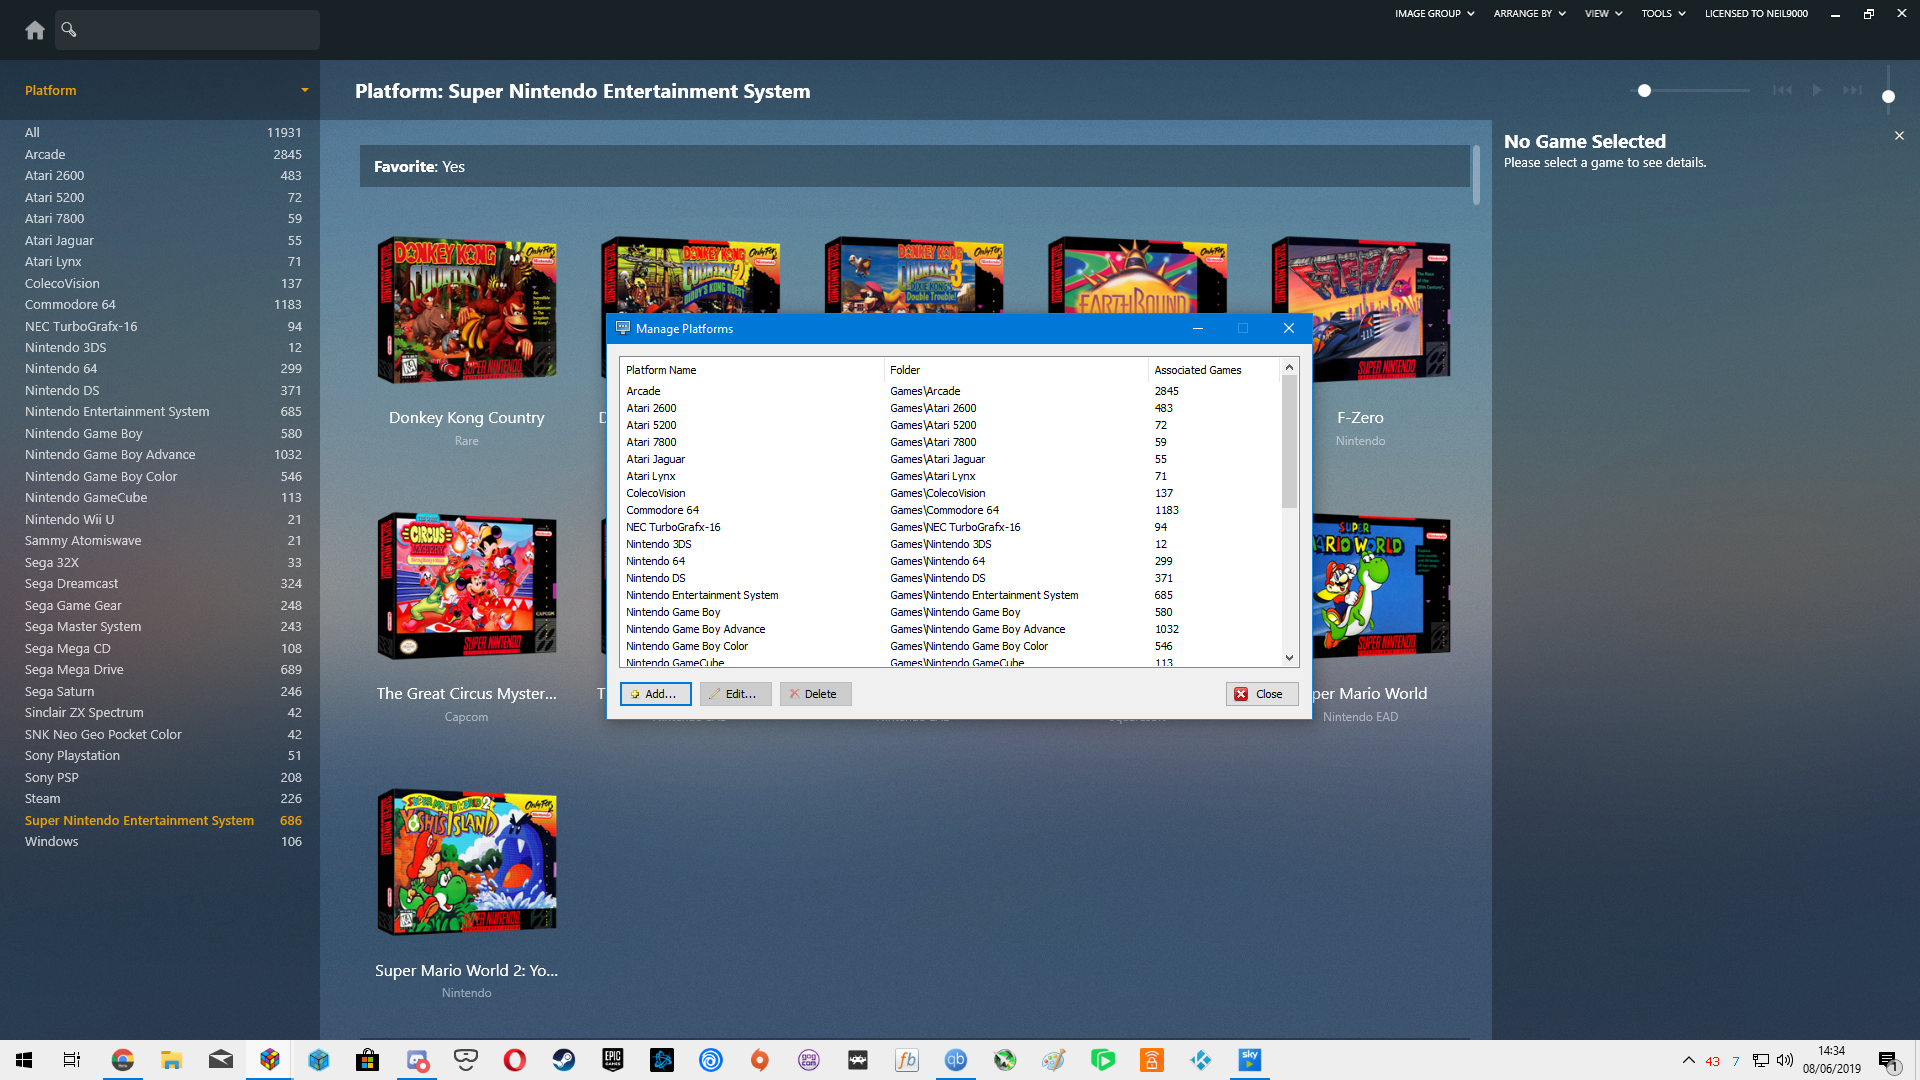The image size is (1920, 1080).
Task: Click the search magnifier icon
Action: [69, 30]
